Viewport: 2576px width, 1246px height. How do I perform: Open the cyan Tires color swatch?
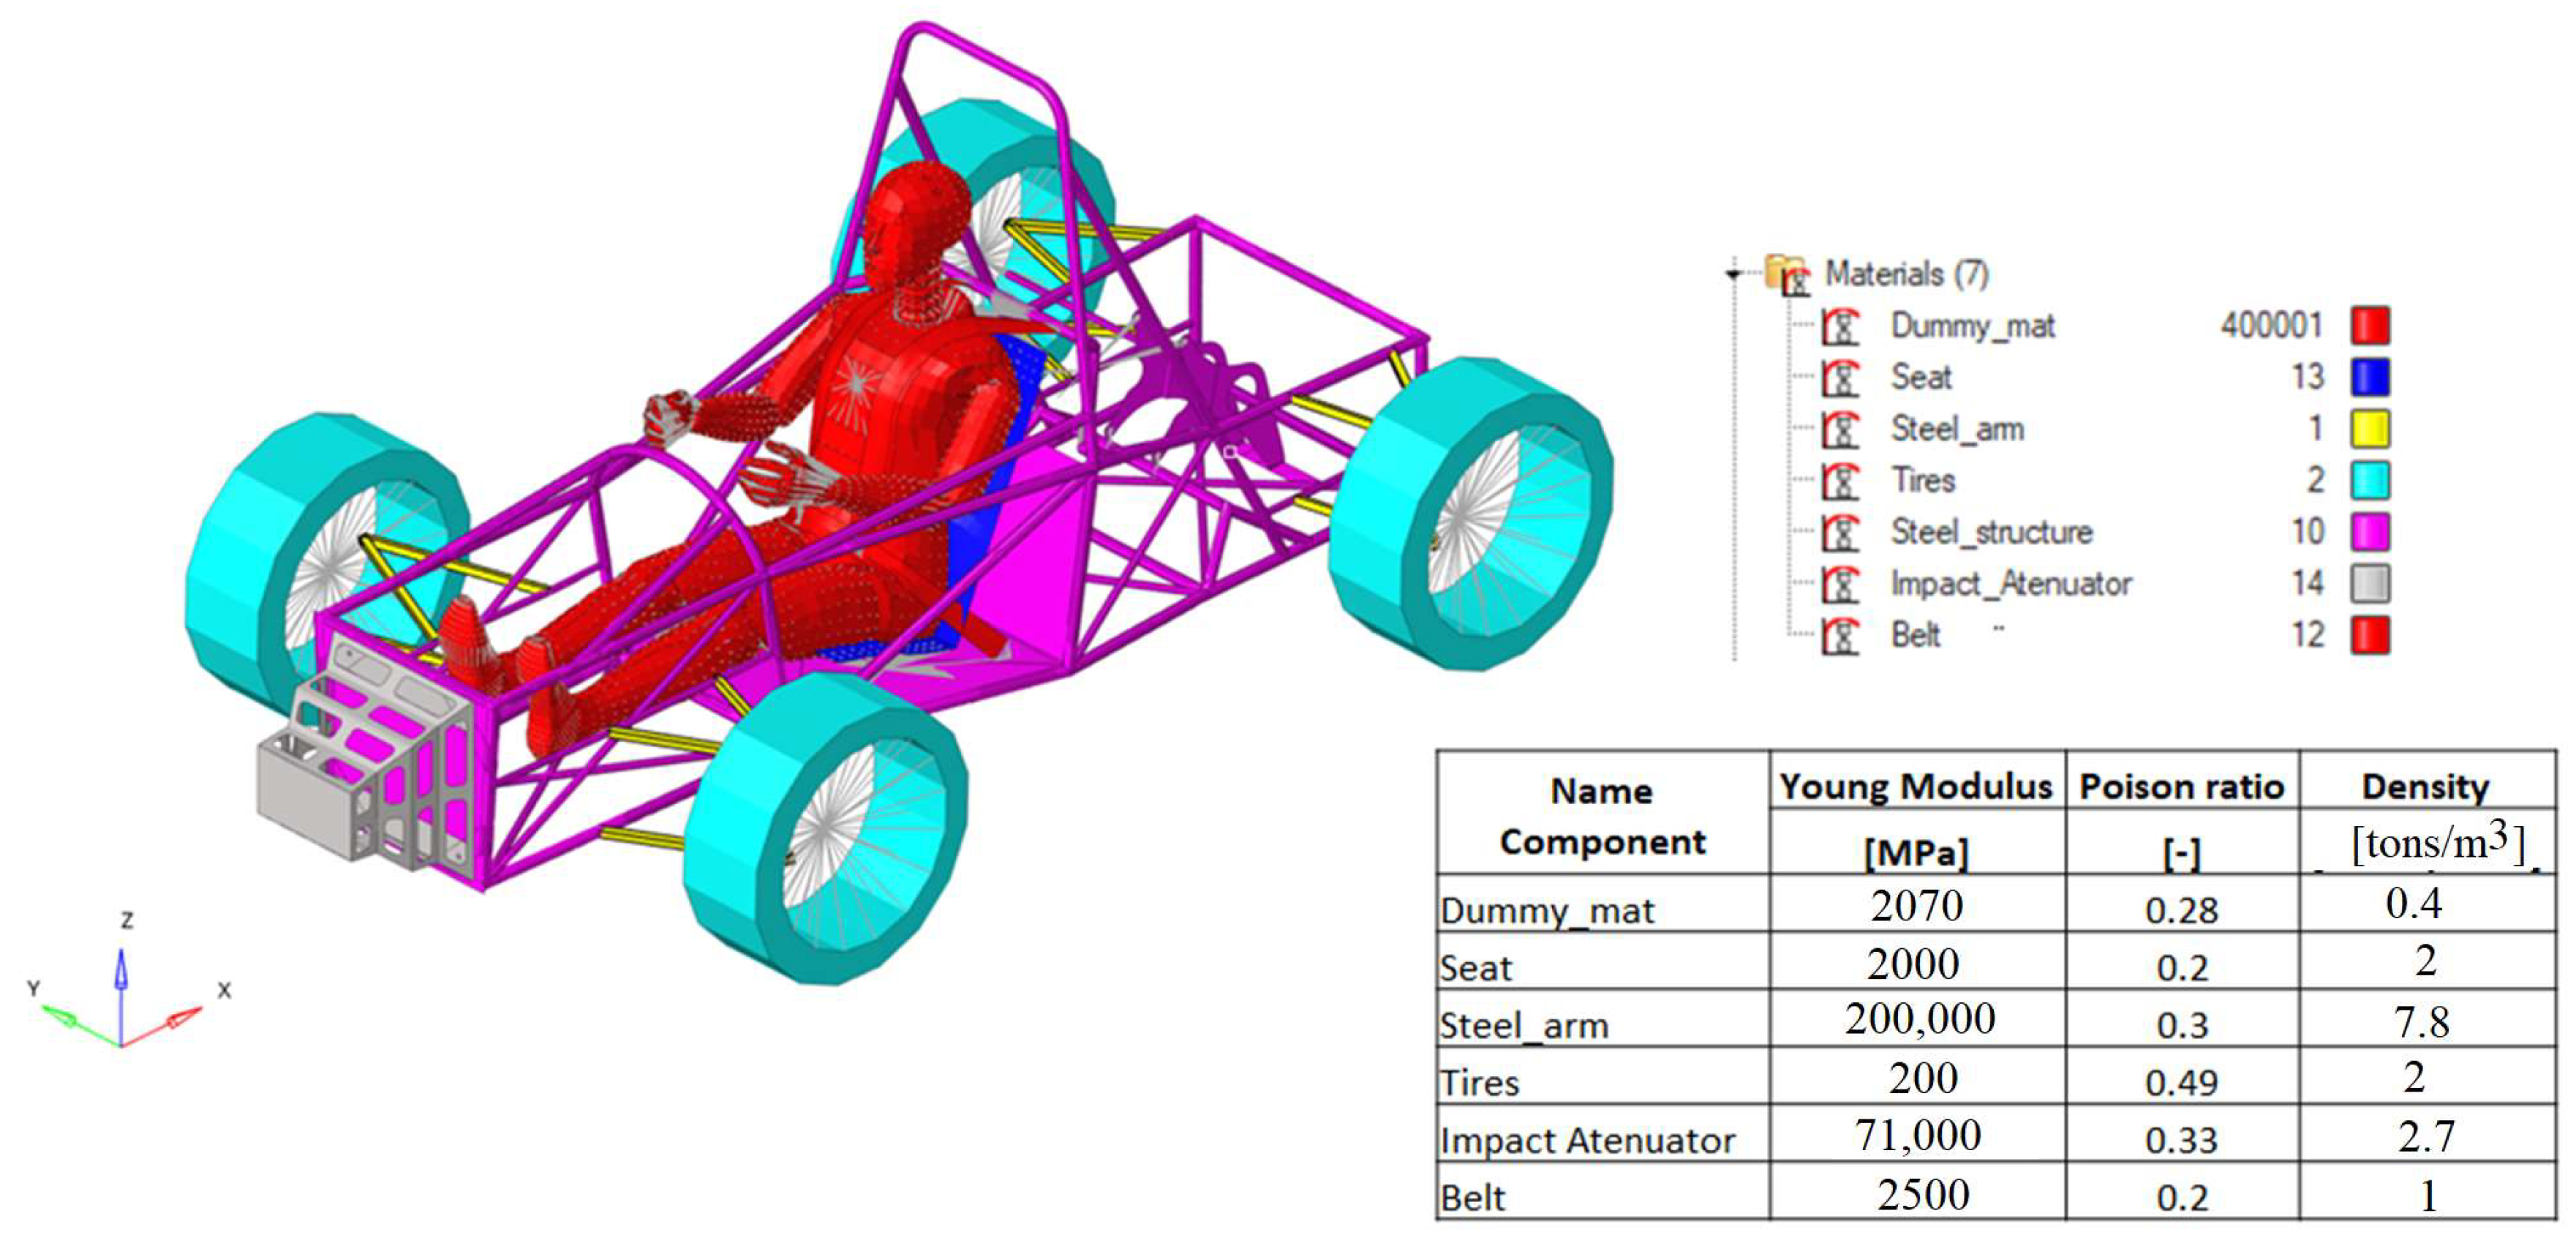2370,481
